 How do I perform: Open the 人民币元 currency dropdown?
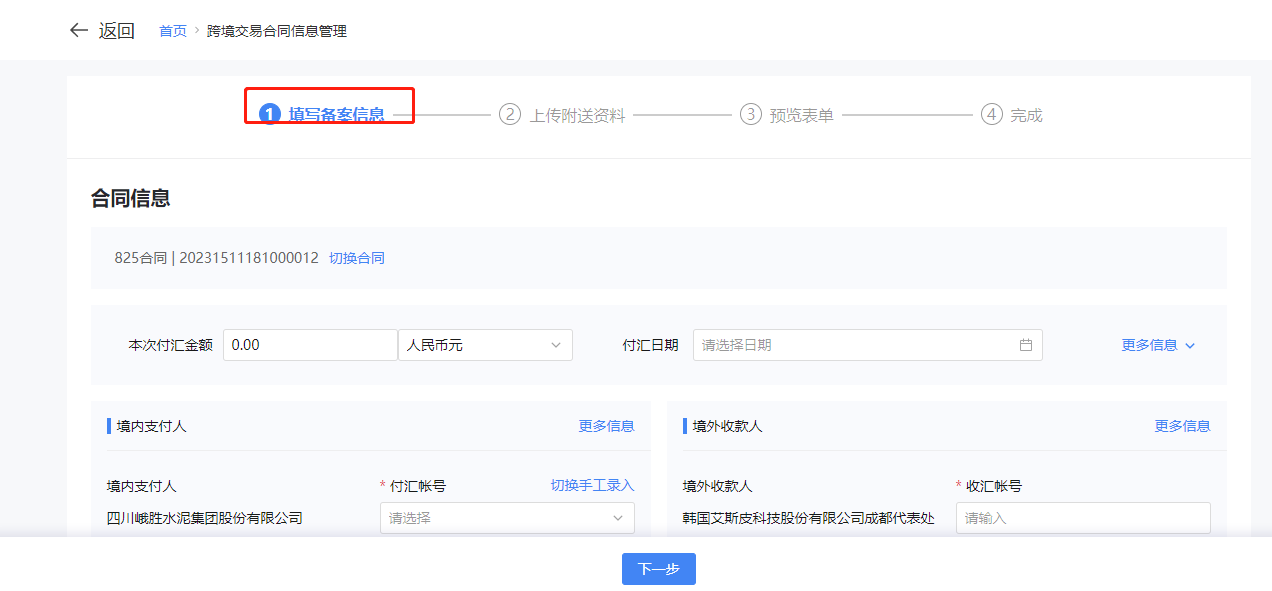485,345
